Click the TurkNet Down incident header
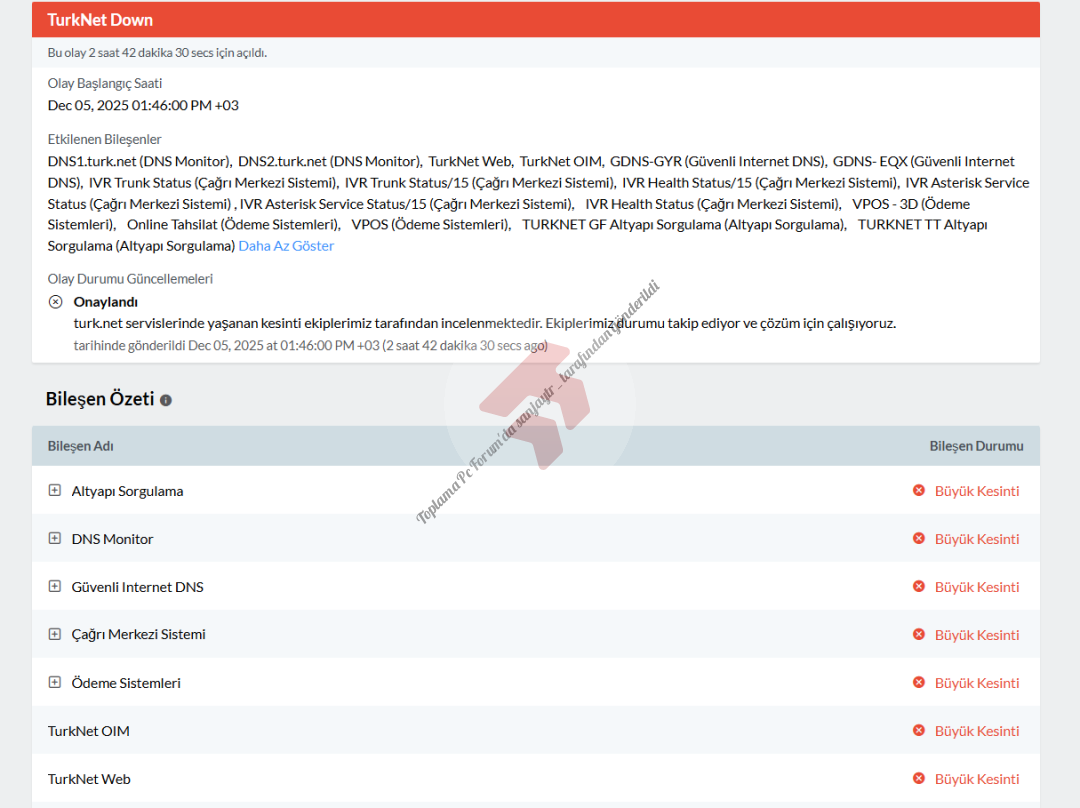The height and width of the screenshot is (808, 1080). [100, 20]
